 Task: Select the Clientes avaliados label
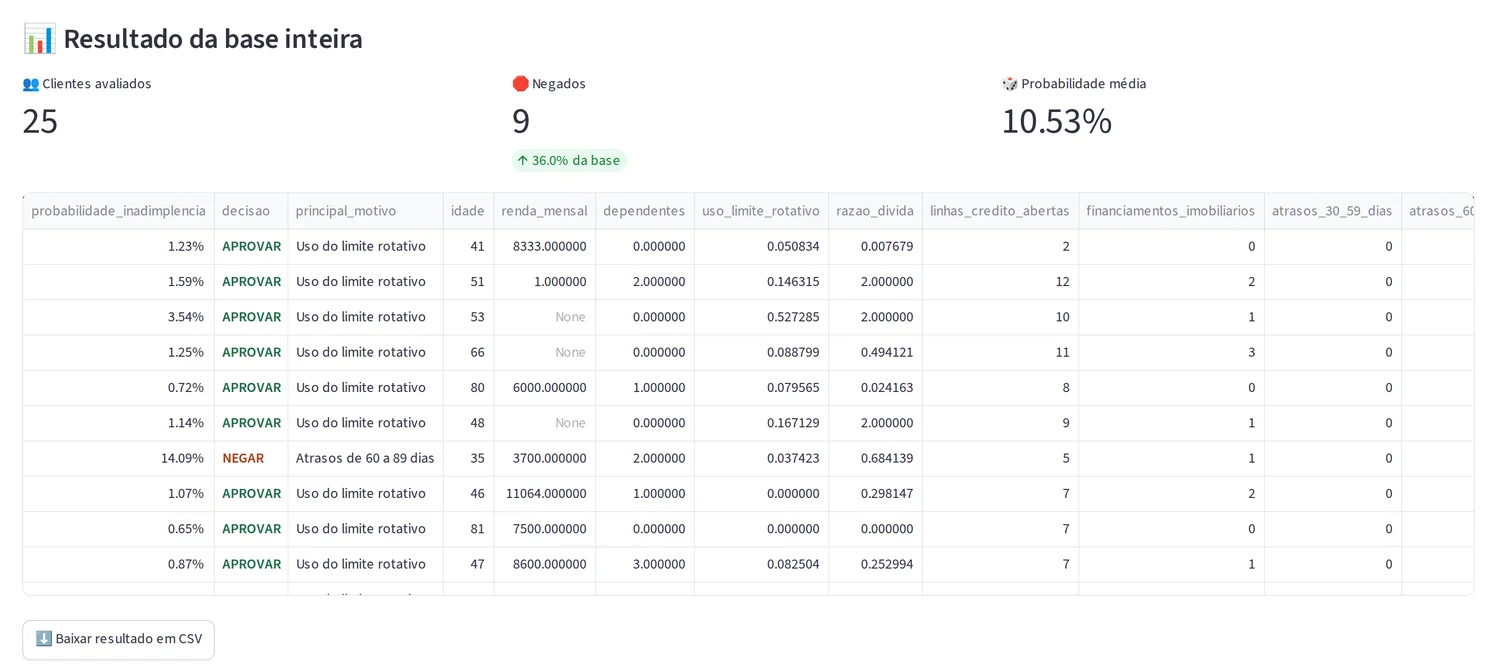(87, 84)
